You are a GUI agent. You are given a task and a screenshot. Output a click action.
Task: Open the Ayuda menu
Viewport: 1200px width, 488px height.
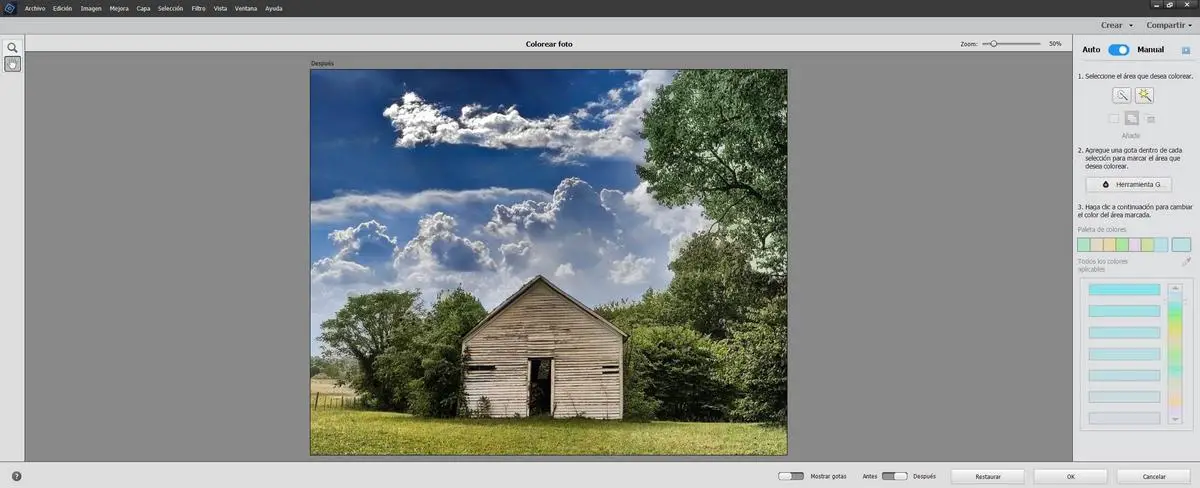coord(273,8)
